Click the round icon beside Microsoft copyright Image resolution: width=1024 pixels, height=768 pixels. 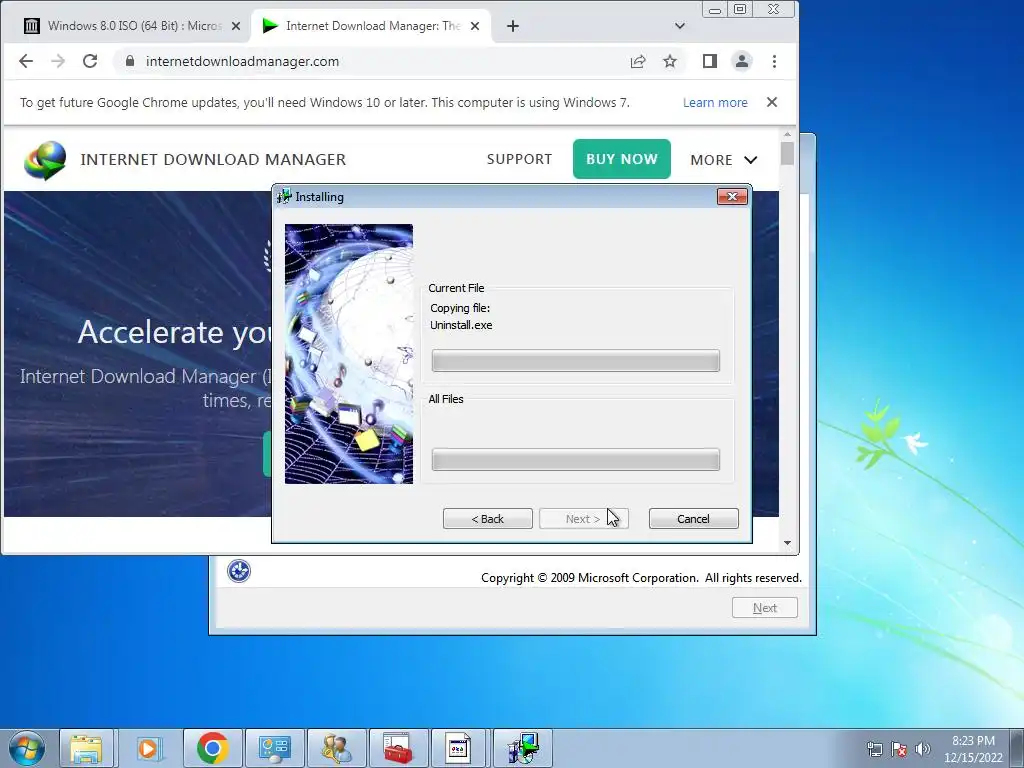point(239,571)
